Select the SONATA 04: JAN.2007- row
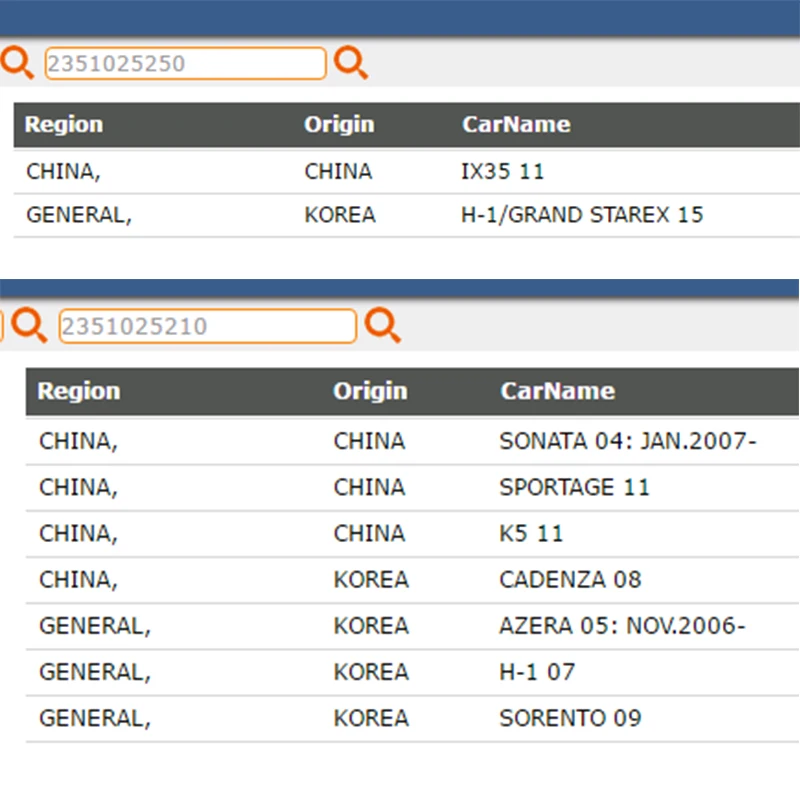Viewport: 800px width, 800px height. [412, 441]
